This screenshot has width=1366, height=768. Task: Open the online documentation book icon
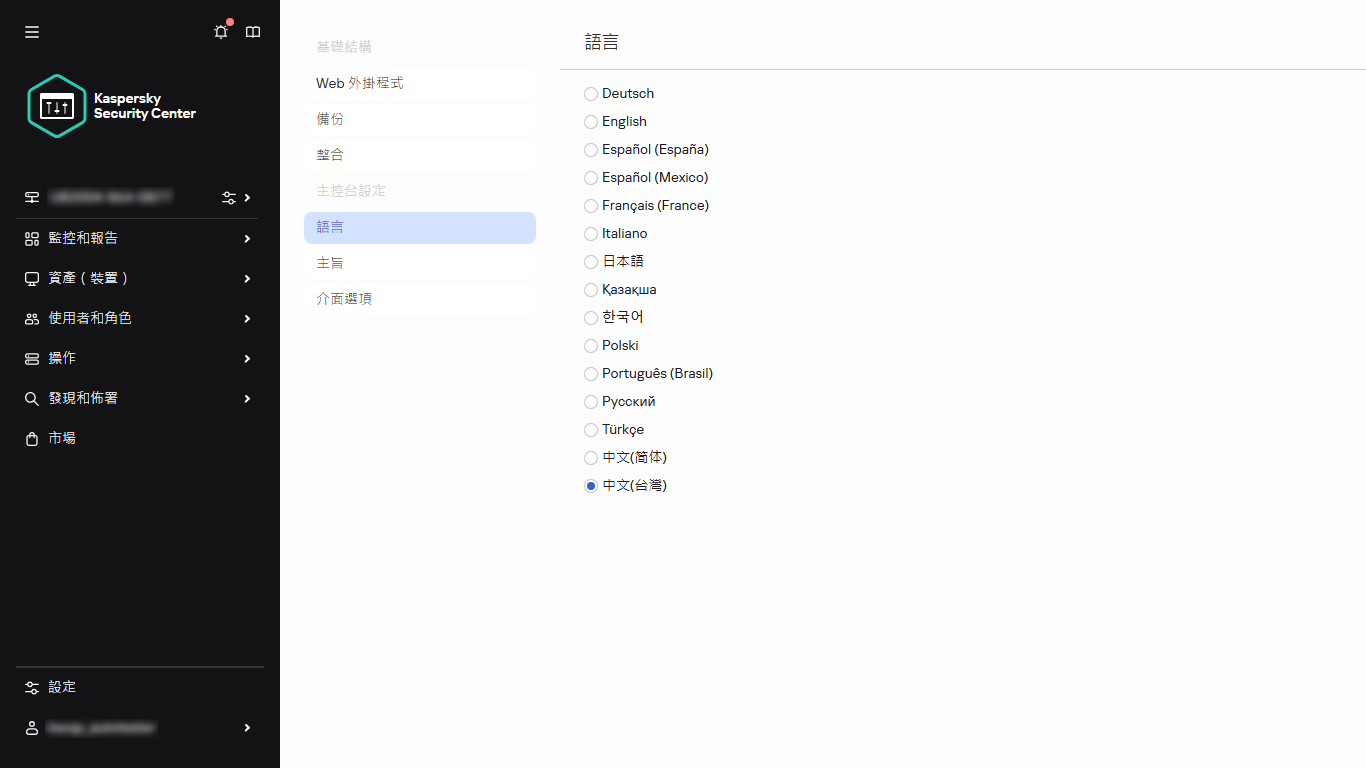click(252, 31)
